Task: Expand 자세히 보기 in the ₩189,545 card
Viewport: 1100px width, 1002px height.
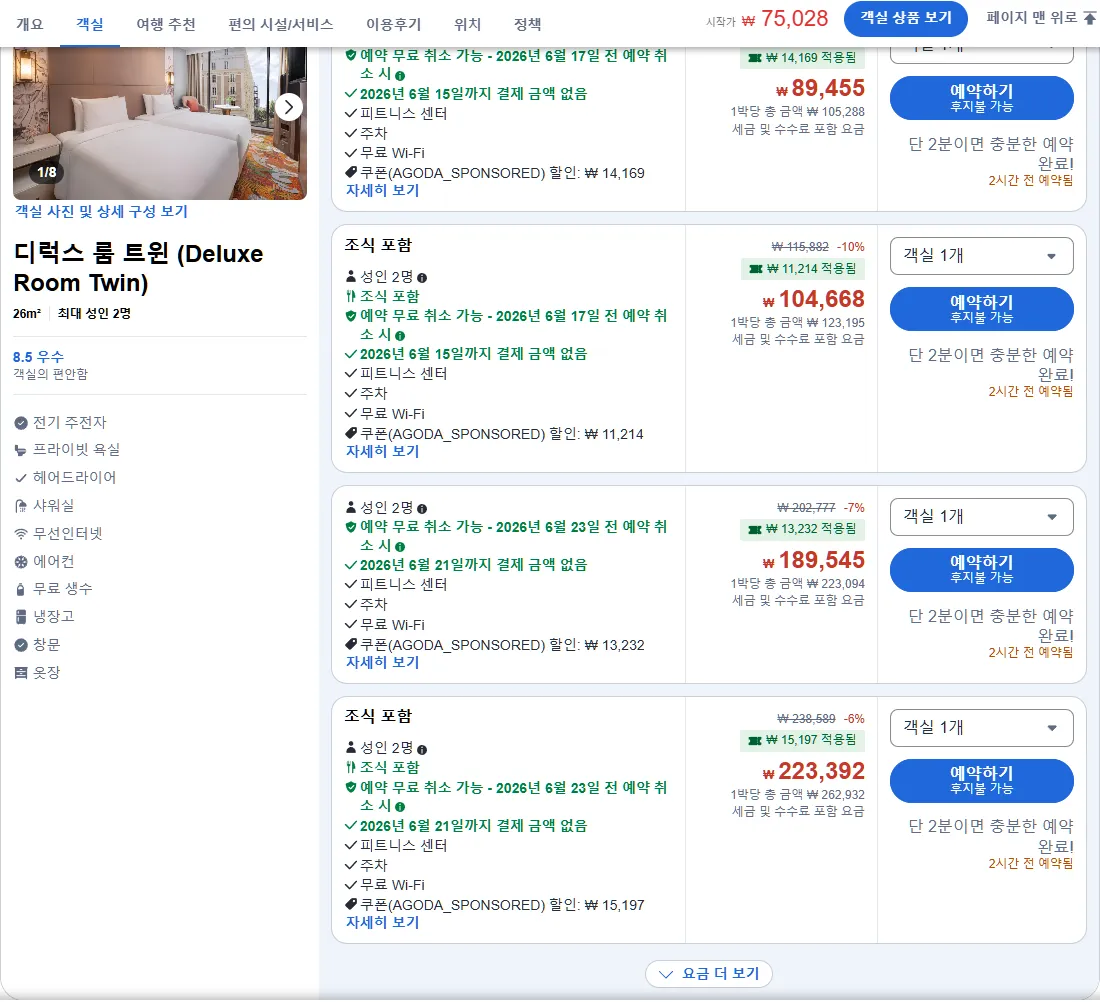Action: 382,662
